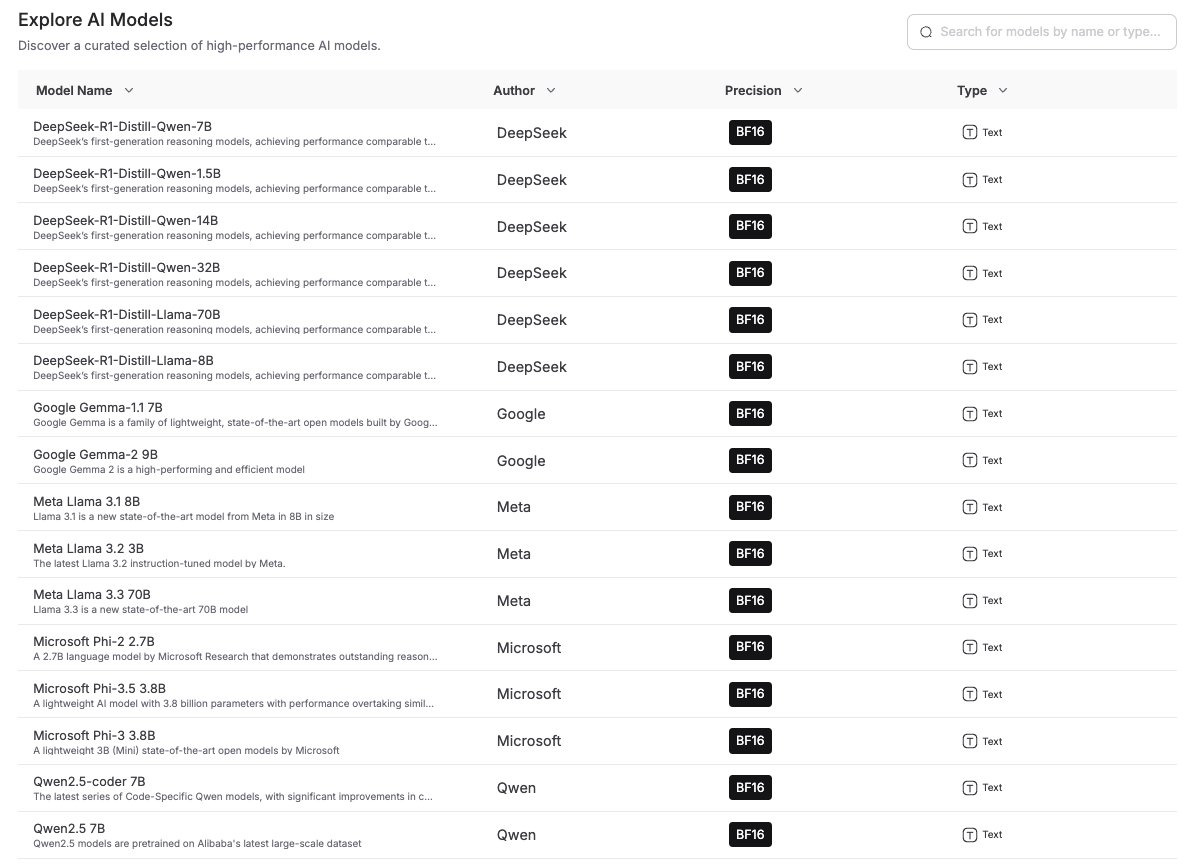Click the Type column header label
The image size is (1186, 867).
click(x=972, y=90)
